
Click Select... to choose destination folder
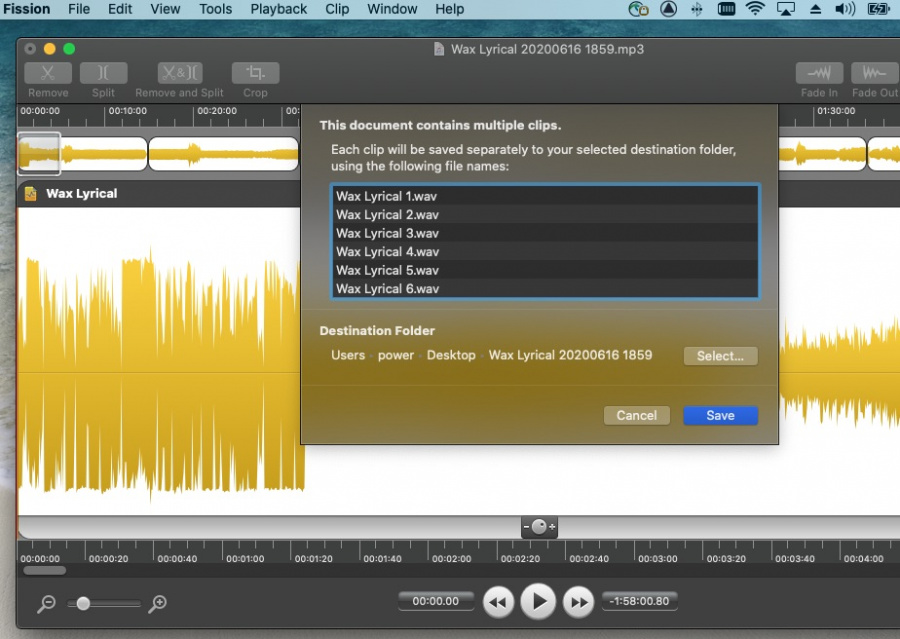pyautogui.click(x=720, y=356)
